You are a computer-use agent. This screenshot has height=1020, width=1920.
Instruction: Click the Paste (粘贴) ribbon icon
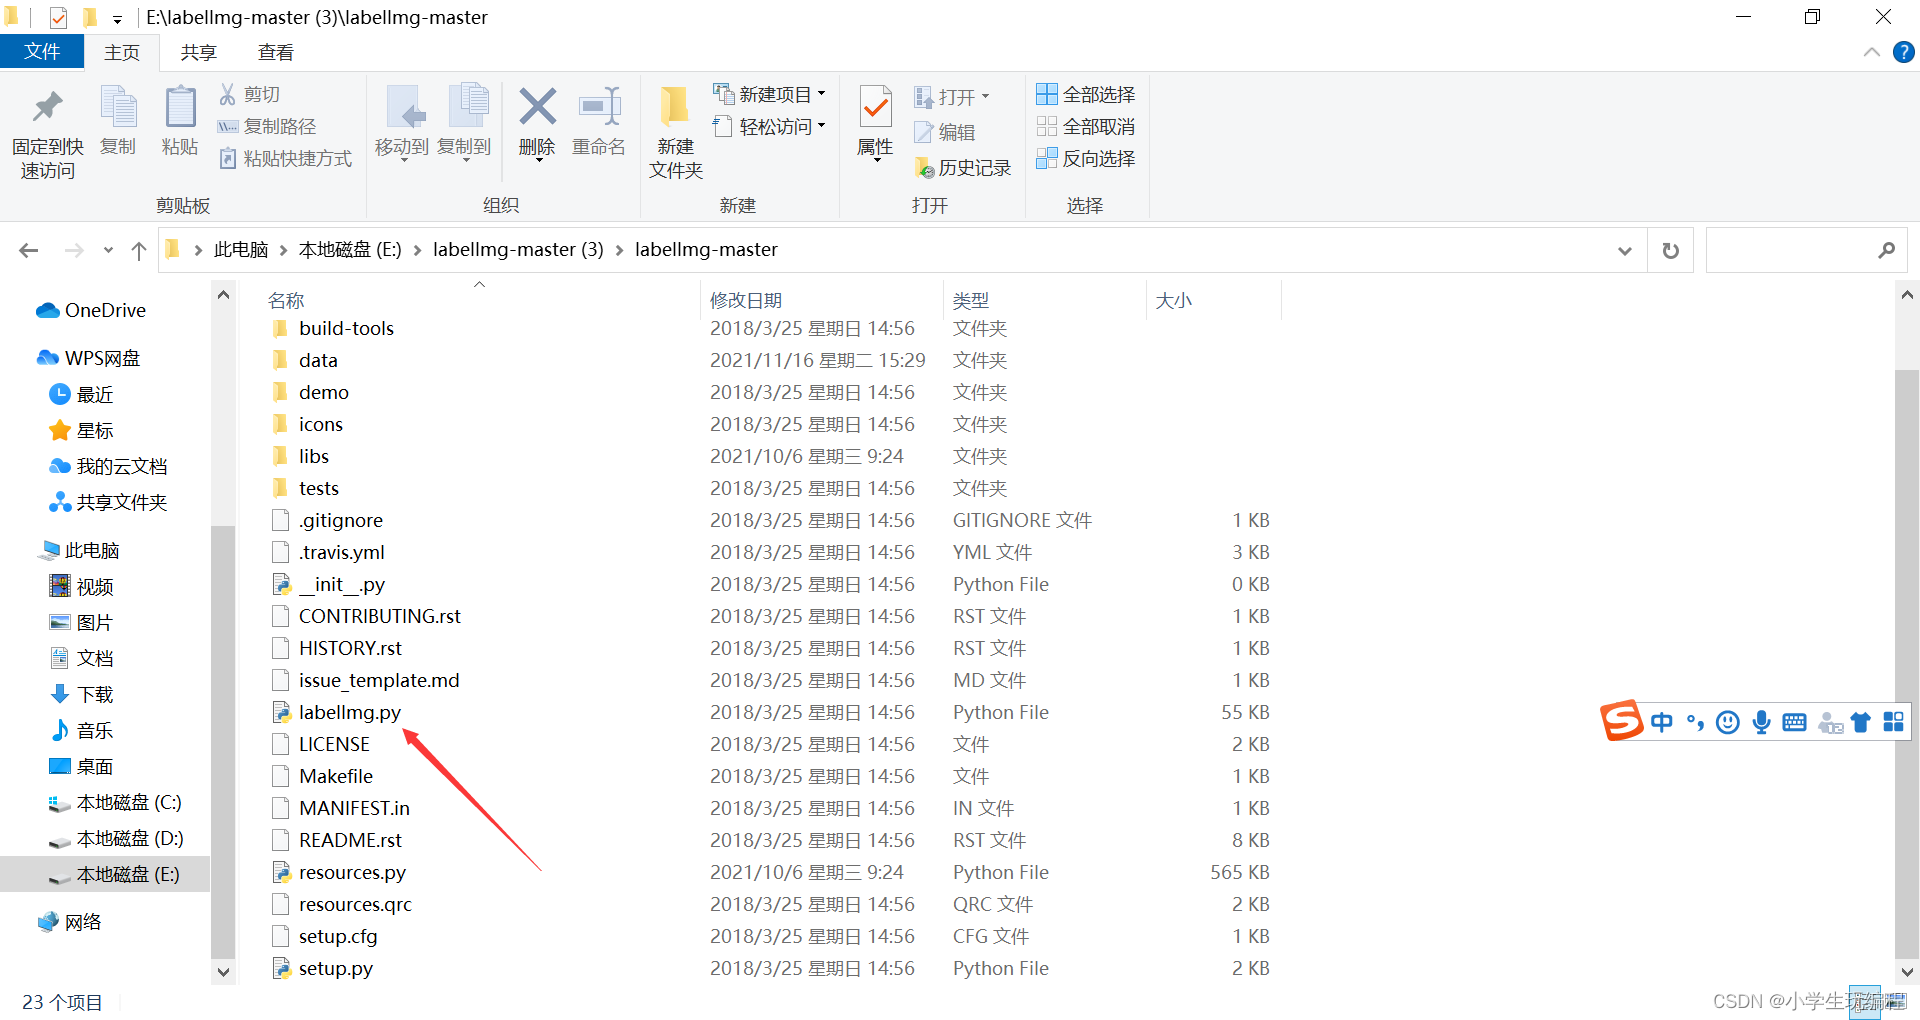click(180, 108)
